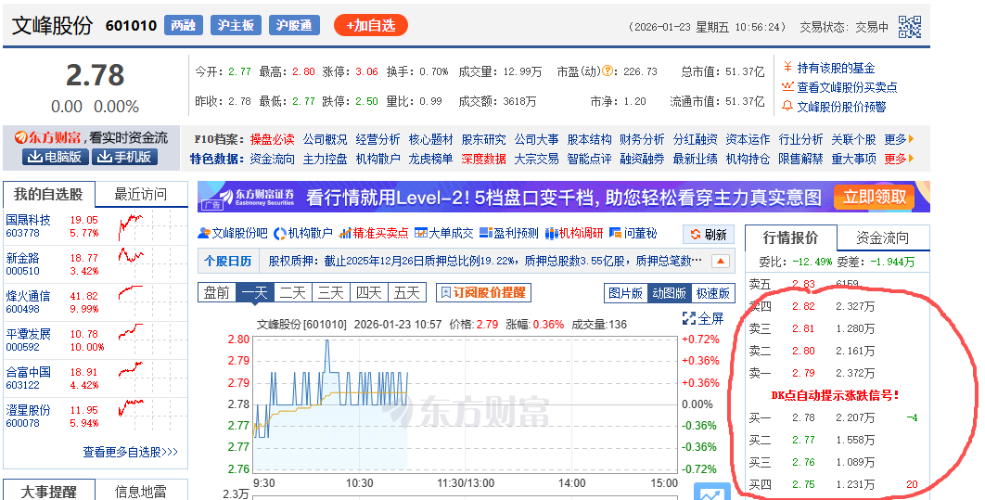Switch chart to 图片版
This screenshot has height=500, width=985.
click(x=626, y=293)
